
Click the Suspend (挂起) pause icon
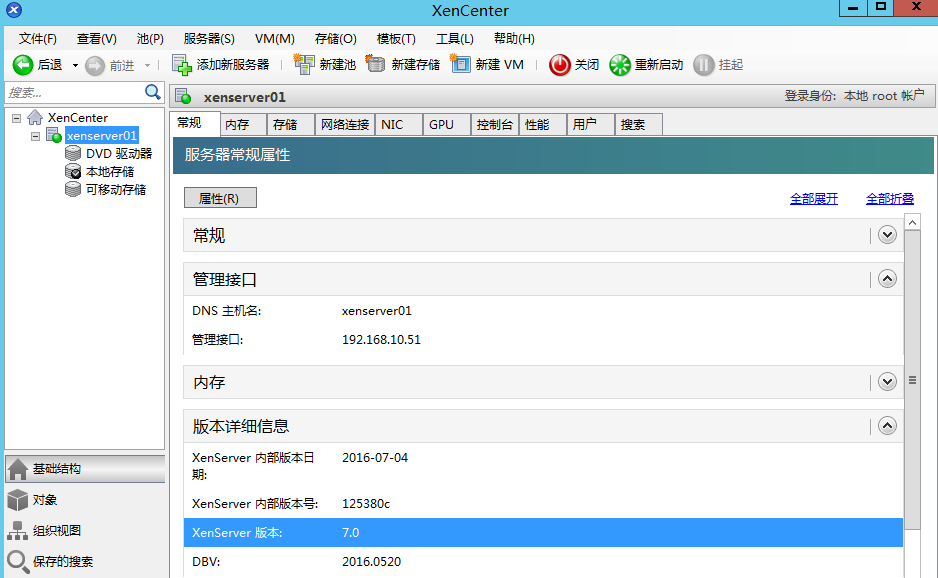coord(704,65)
